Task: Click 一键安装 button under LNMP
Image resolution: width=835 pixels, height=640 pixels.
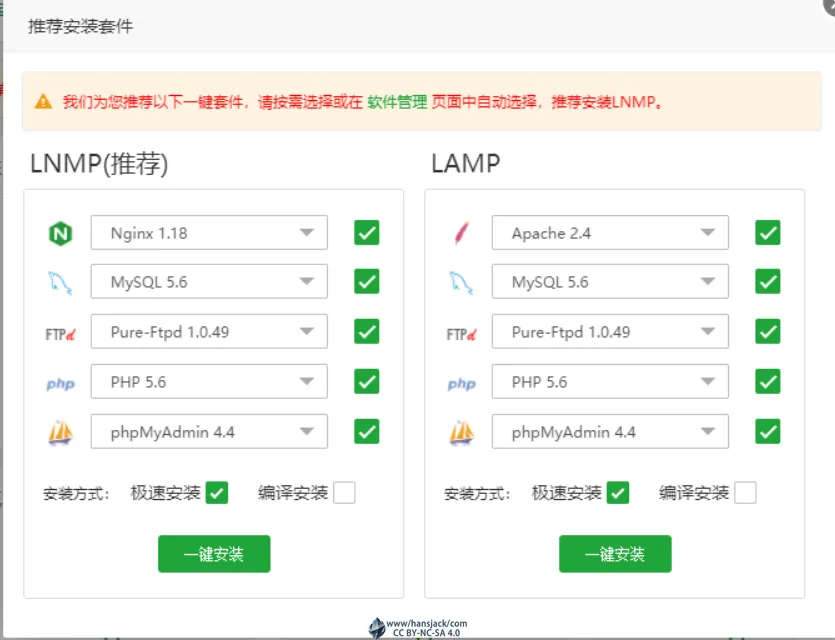Action: pos(214,554)
